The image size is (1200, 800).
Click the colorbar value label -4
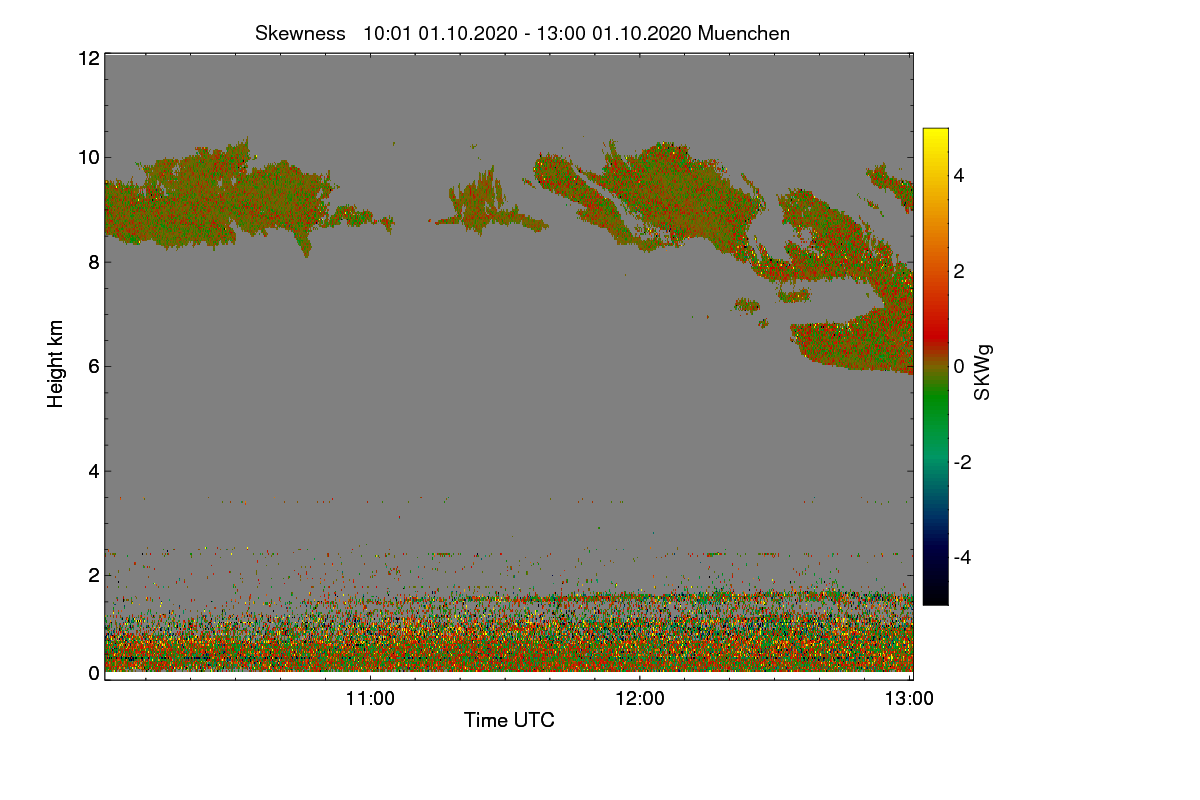962,557
